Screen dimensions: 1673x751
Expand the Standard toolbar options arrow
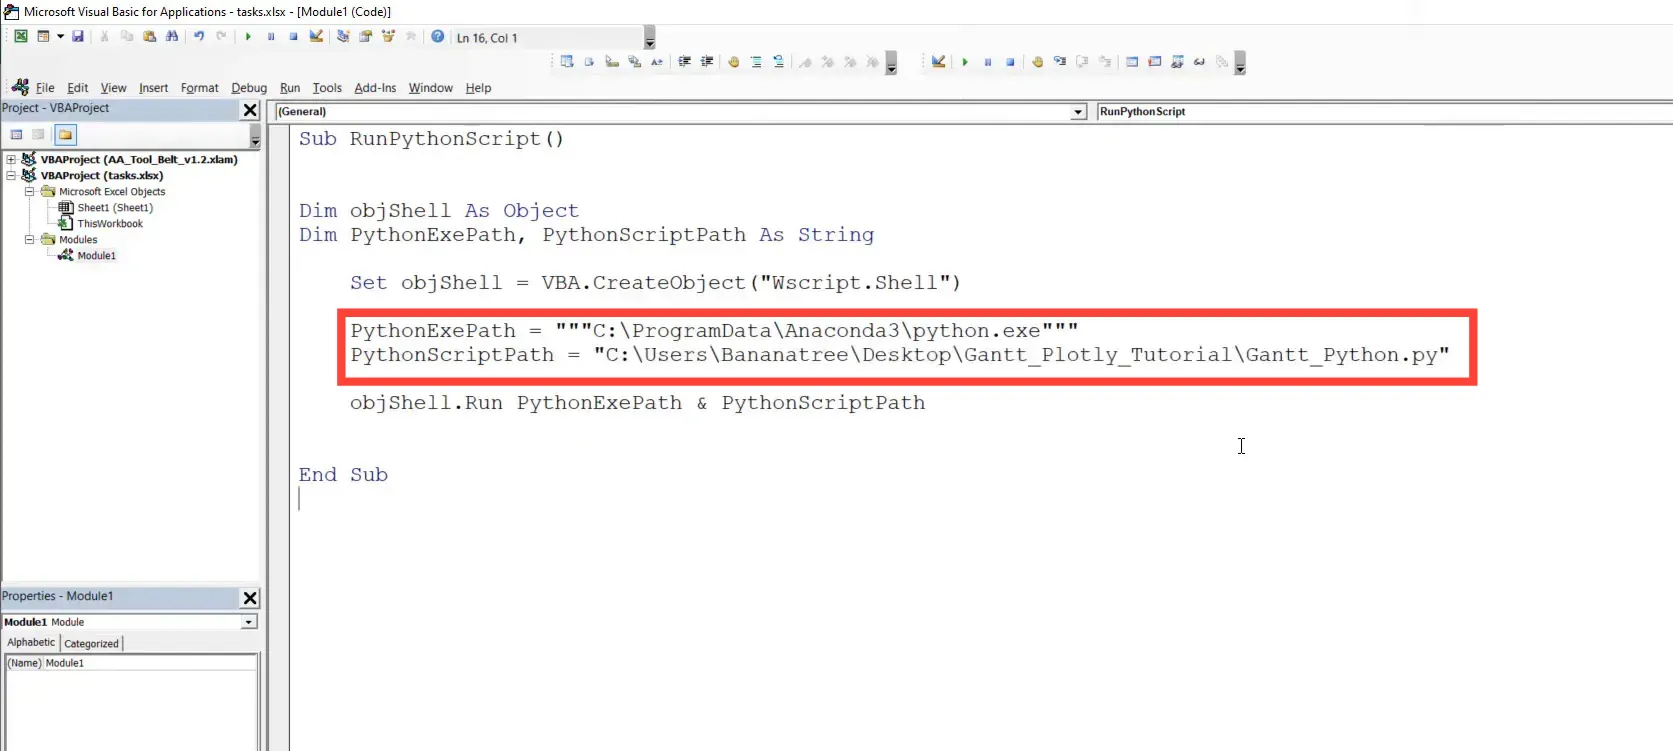tap(649, 38)
